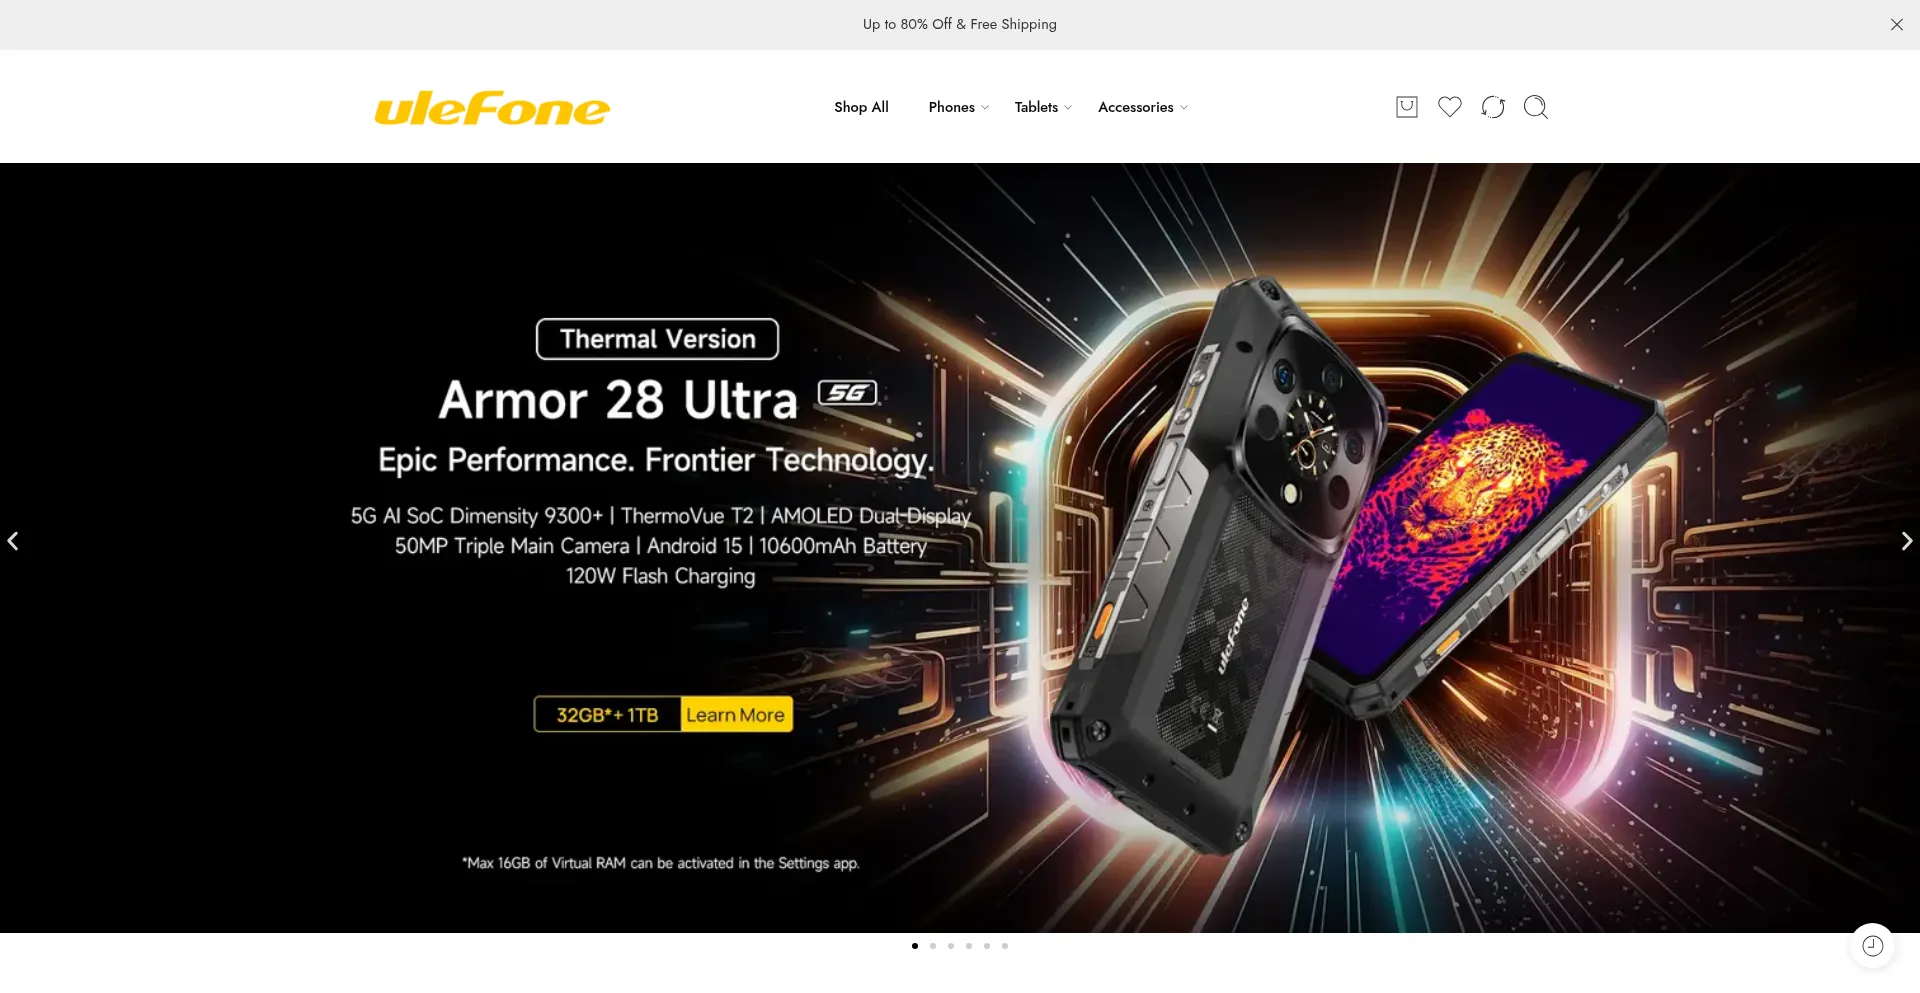Click the Learn More button
Viewport: 1920px width, 993px height.
(736, 715)
